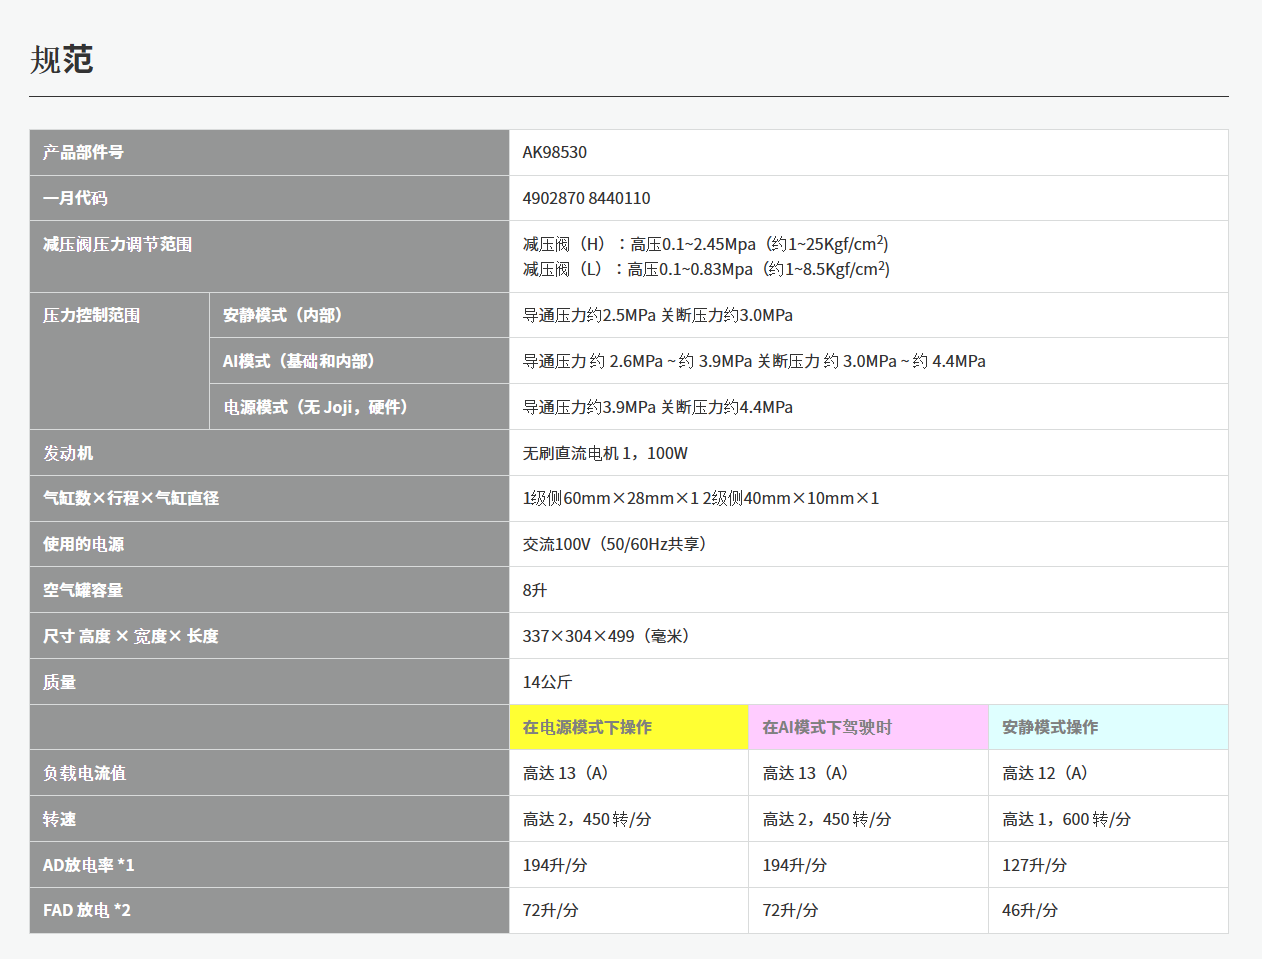Click the 电源模式（无 Joji，硬件）sub-label
This screenshot has width=1262, height=959.
click(359, 407)
